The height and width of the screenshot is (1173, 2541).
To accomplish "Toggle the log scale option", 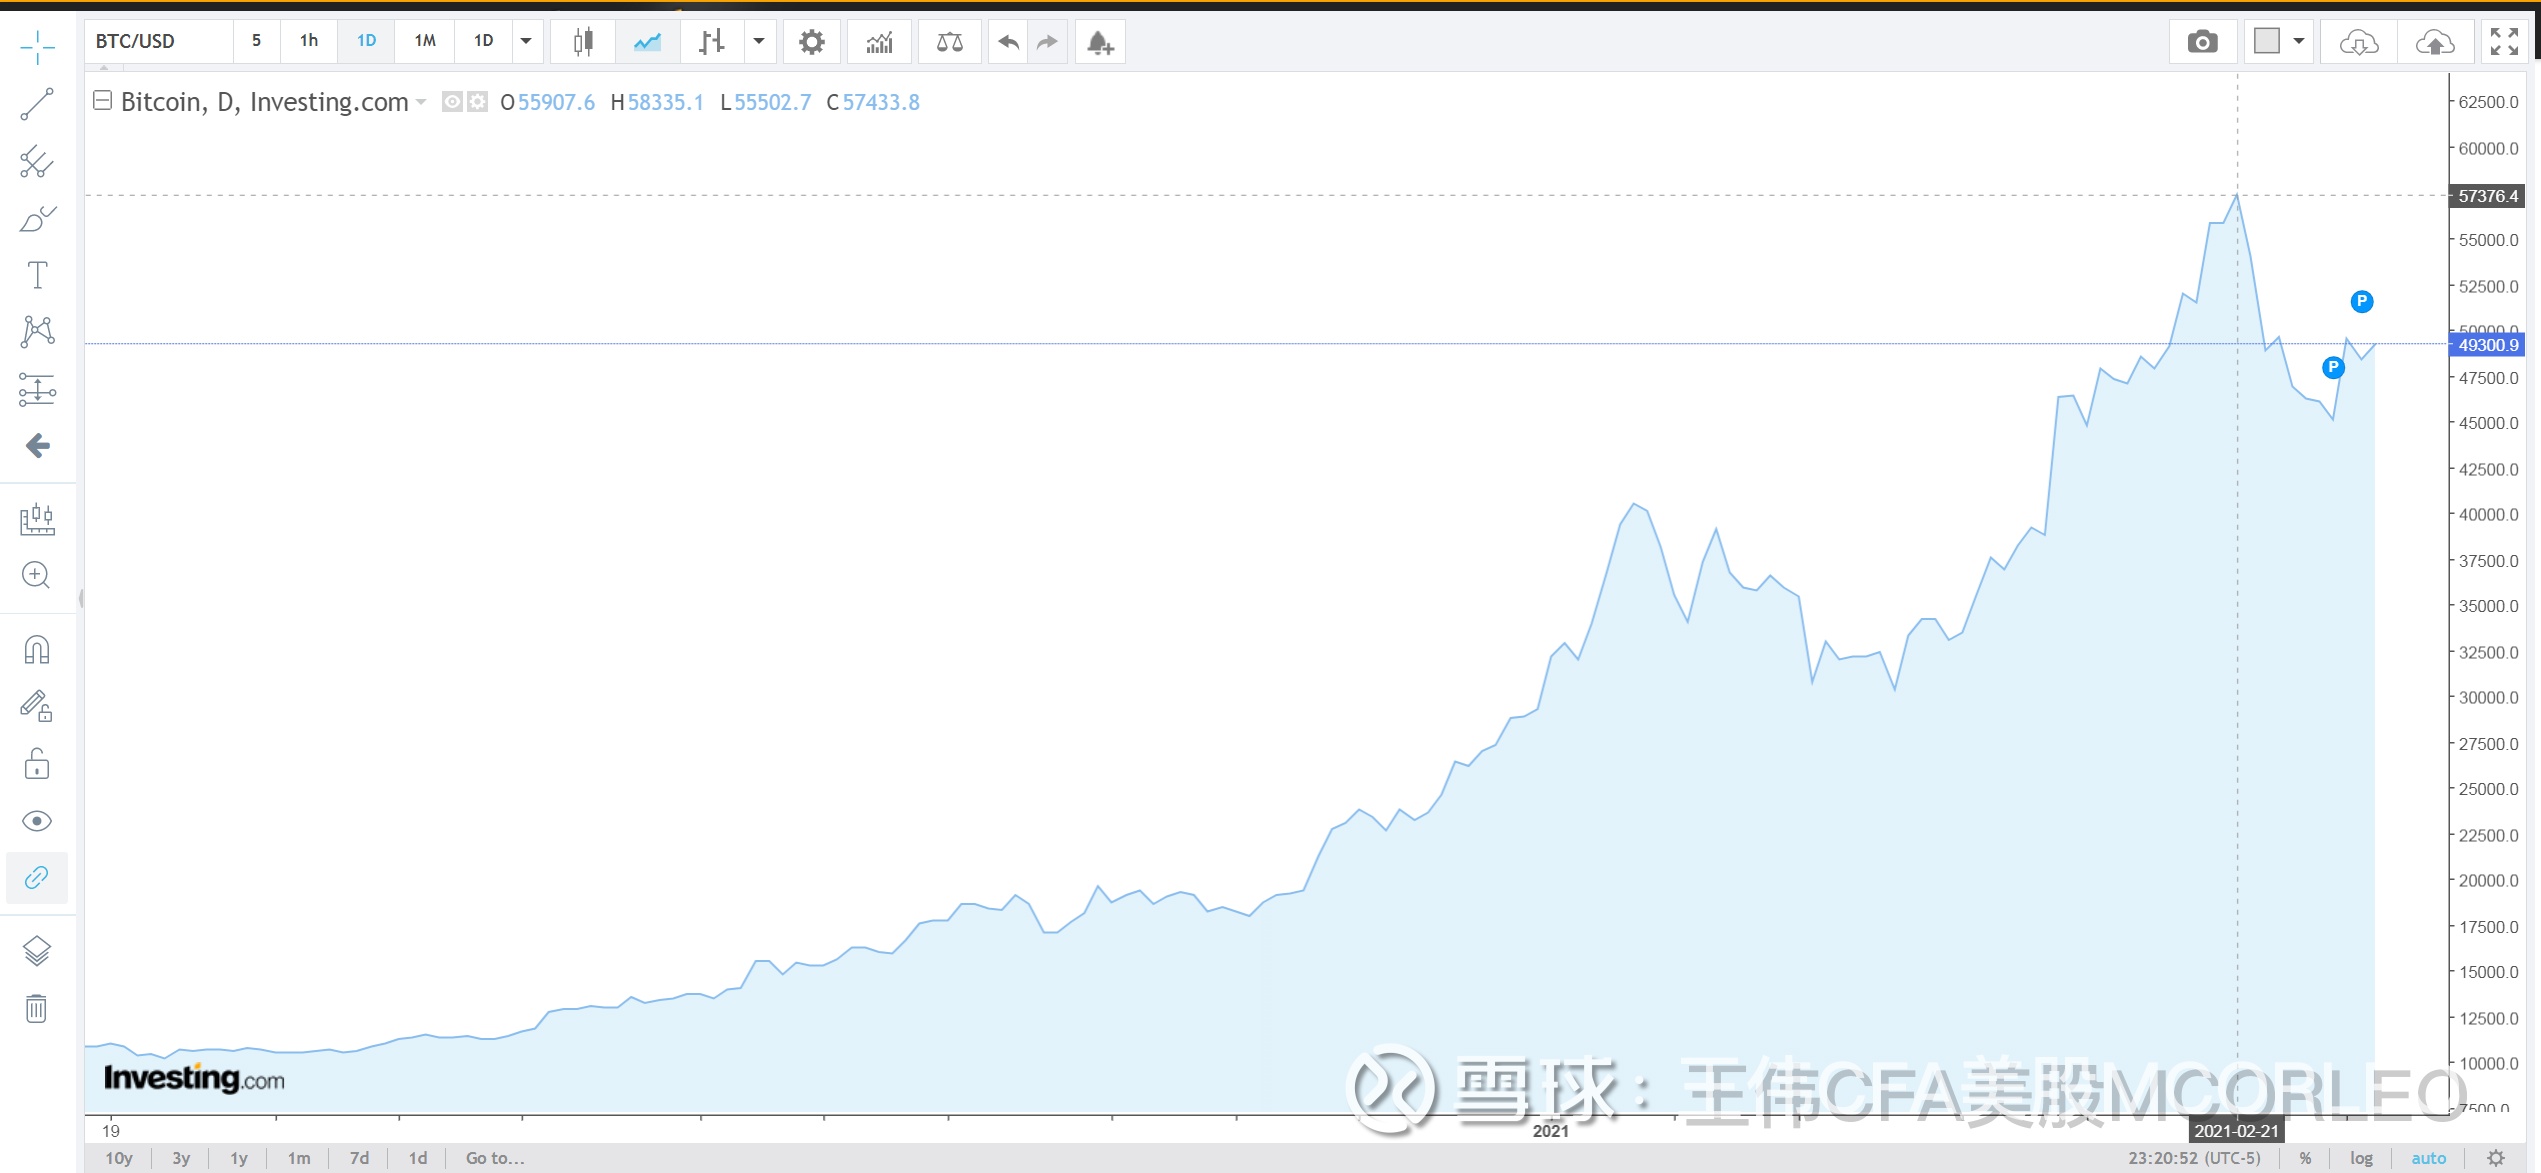I will (2361, 1158).
